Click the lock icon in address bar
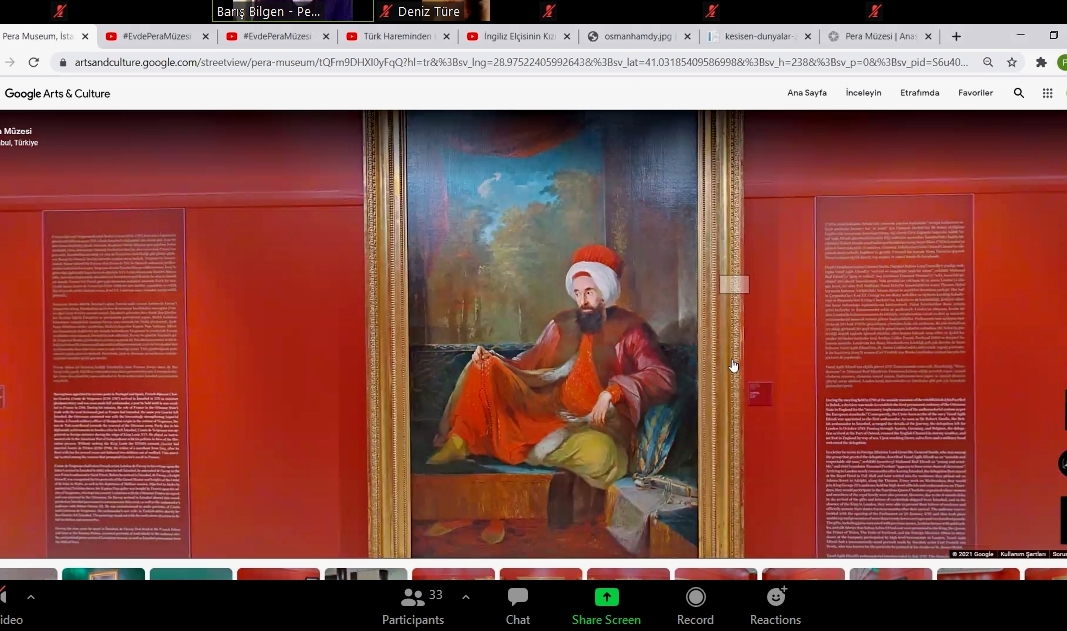The image size is (1067, 631). [x=63, y=62]
